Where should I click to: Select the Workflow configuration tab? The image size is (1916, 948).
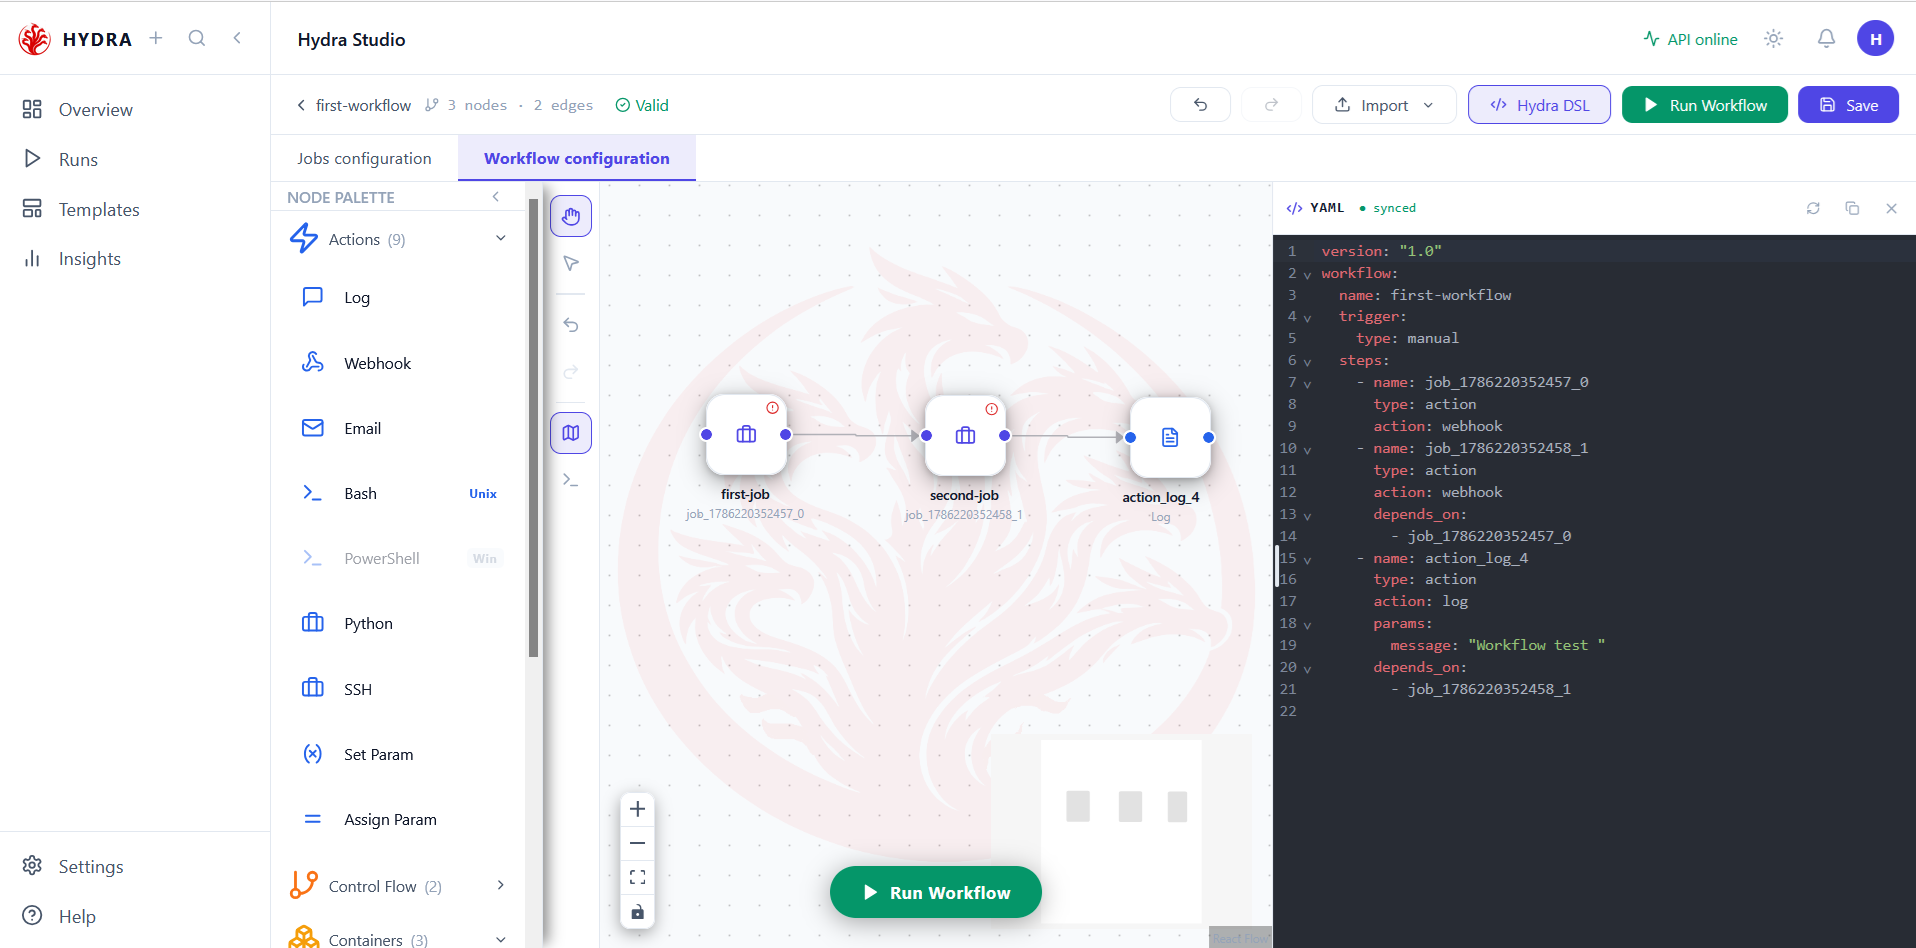click(x=577, y=158)
